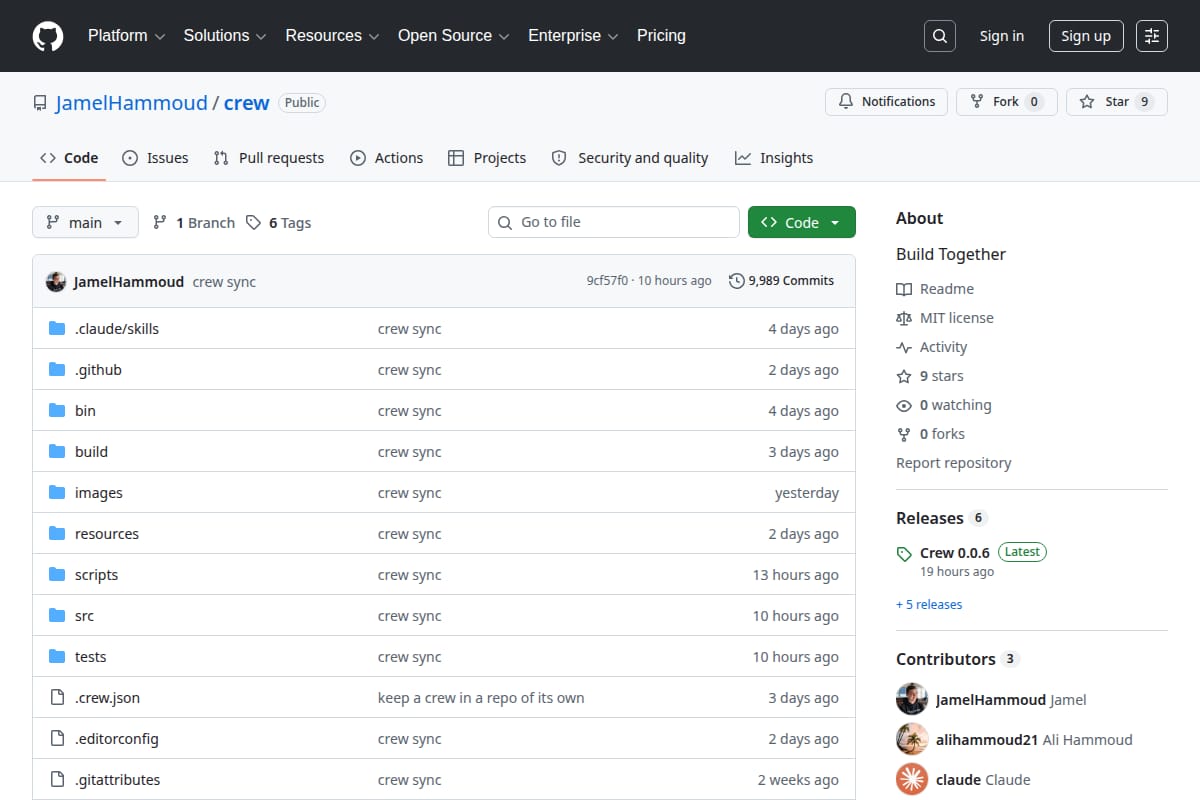Open the resources folder
Viewport: 1200px width, 800px height.
click(x=107, y=534)
